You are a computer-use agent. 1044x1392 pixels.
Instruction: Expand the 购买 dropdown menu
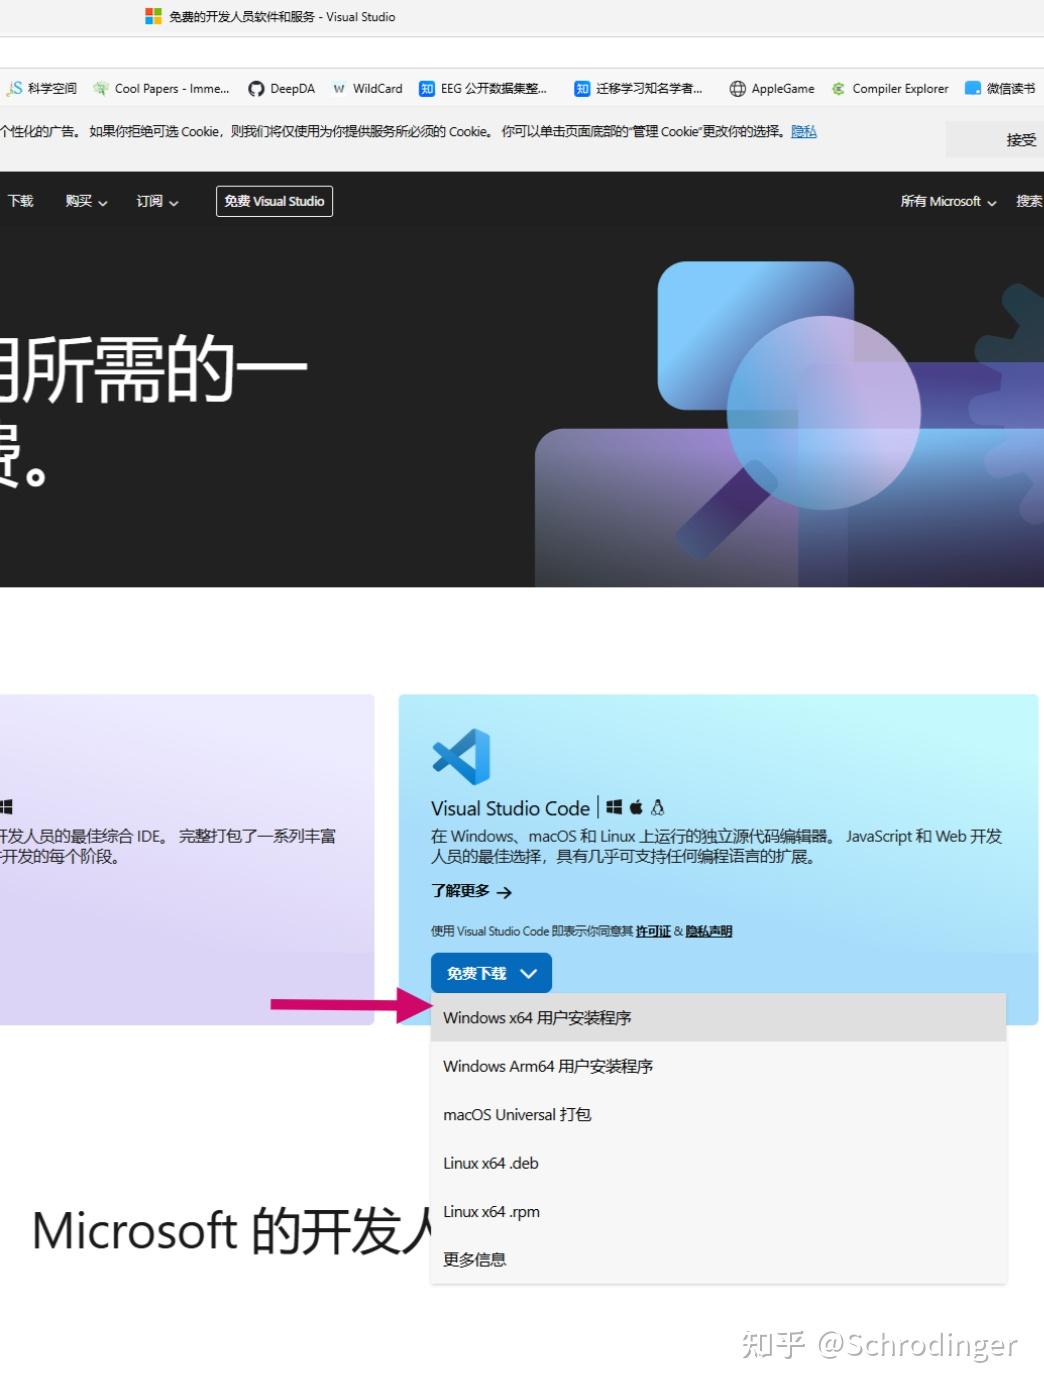(x=84, y=201)
